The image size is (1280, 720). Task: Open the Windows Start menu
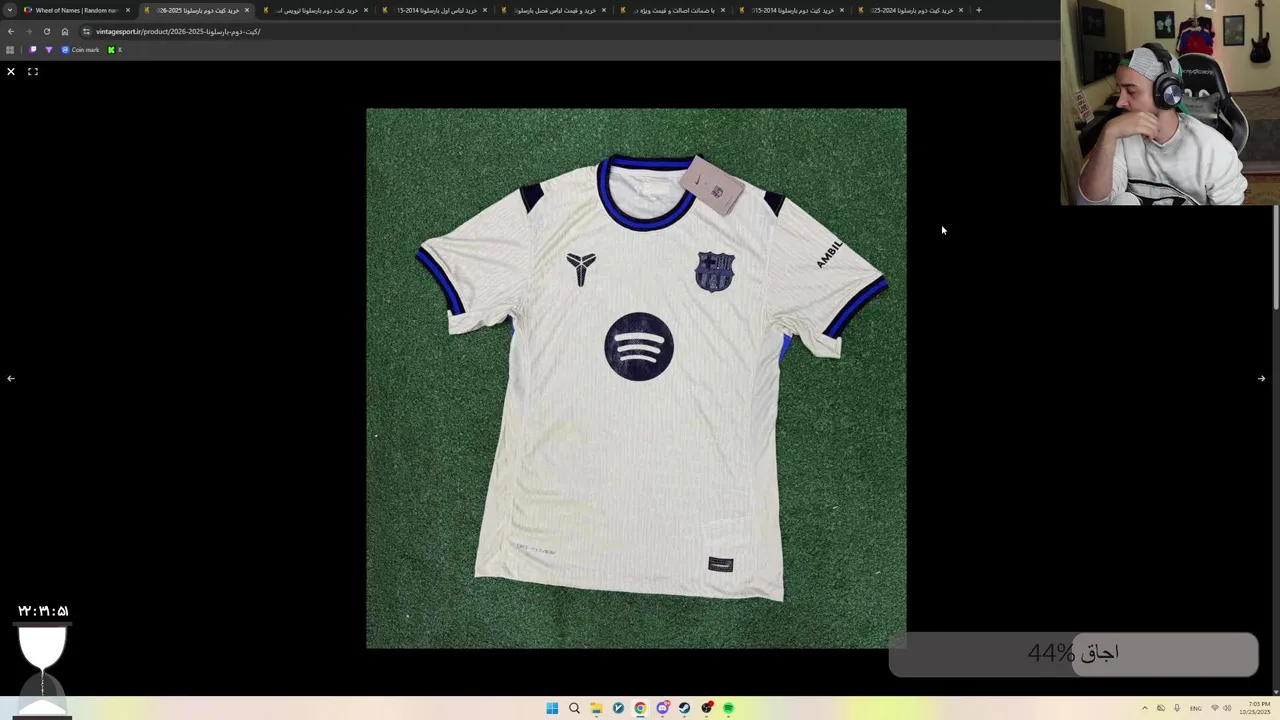[x=552, y=708]
